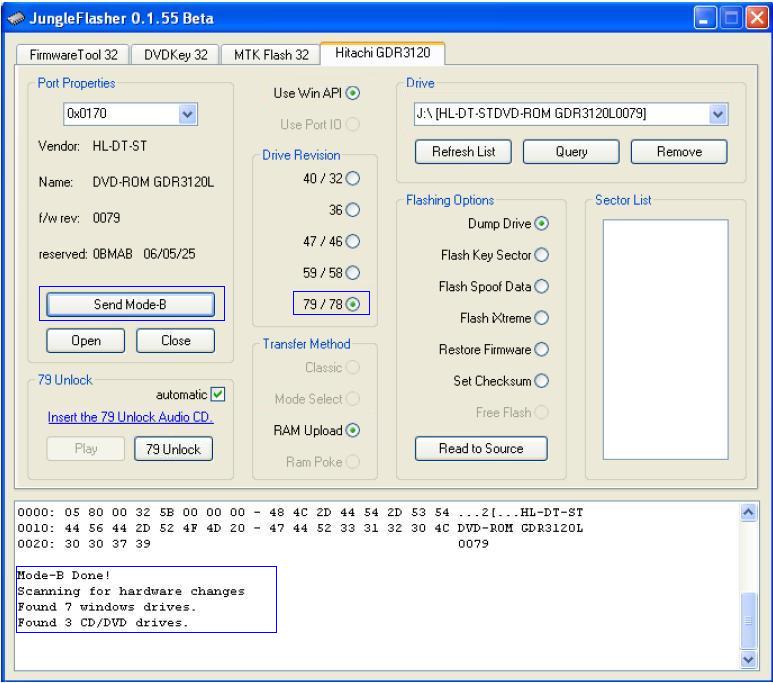Select the RAM Upload transfer method
Screen dimensions: 773x683
352,430
